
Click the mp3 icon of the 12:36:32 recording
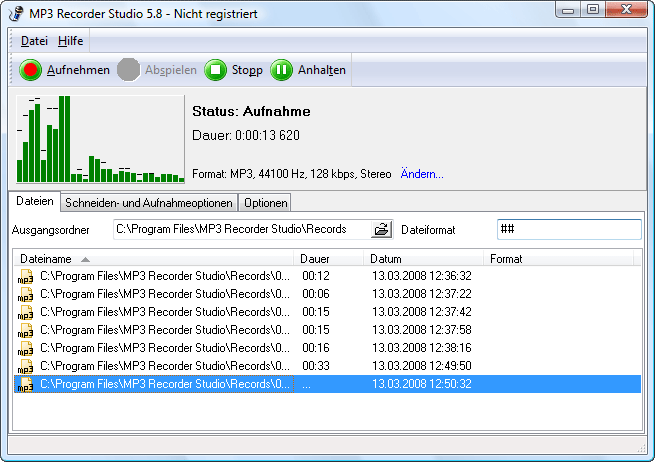[25, 277]
